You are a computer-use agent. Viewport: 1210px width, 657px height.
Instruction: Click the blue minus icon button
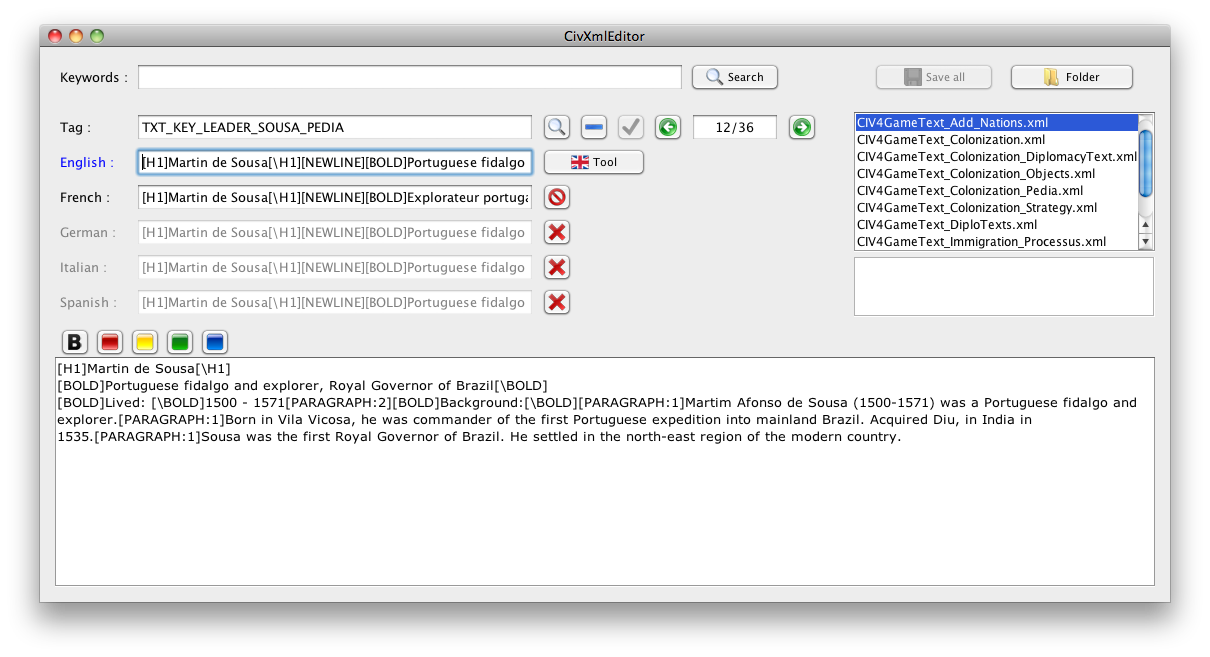[x=594, y=127]
